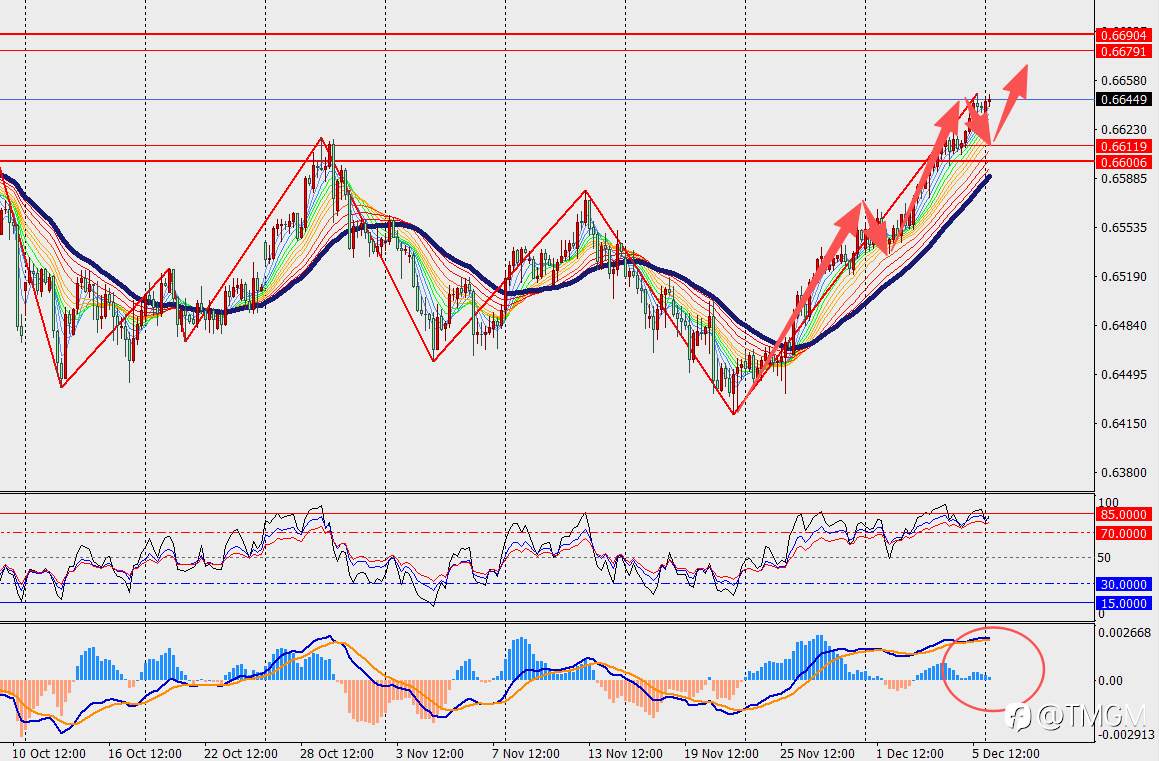
Task: Click the 0.66230 price axis value
Action: 1124,130
